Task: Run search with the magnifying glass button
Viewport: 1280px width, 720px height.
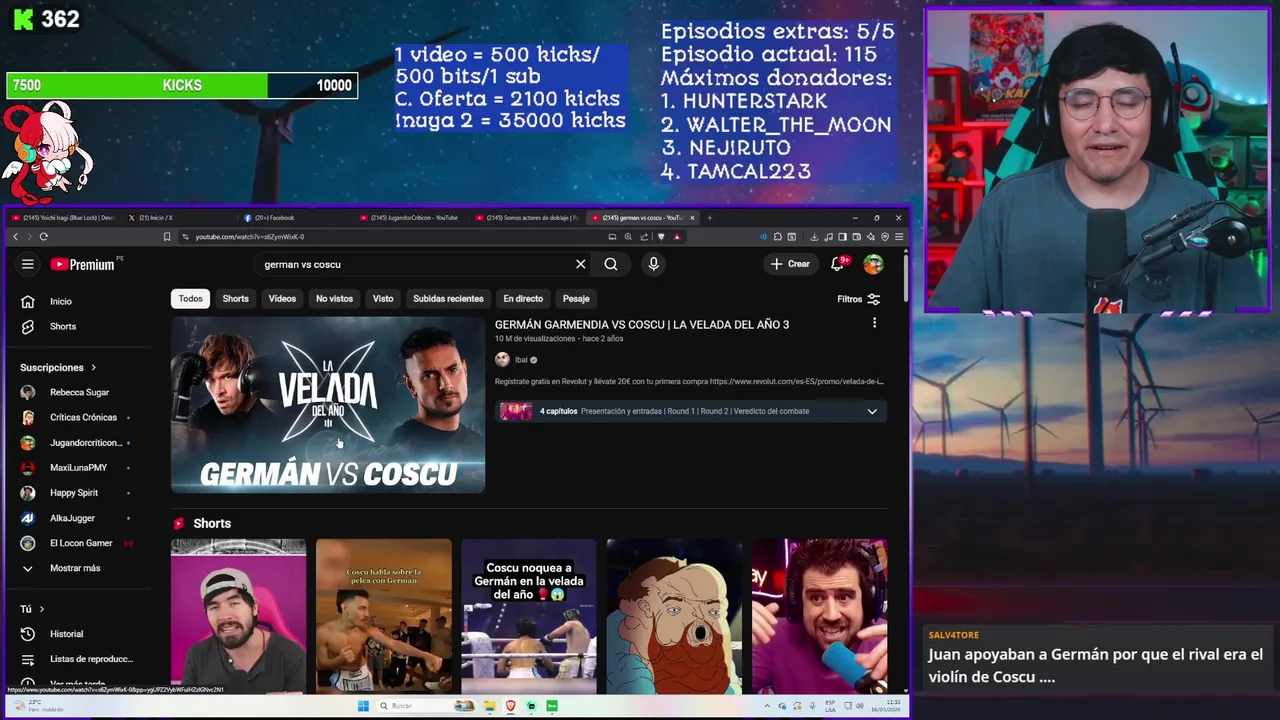Action: [611, 264]
